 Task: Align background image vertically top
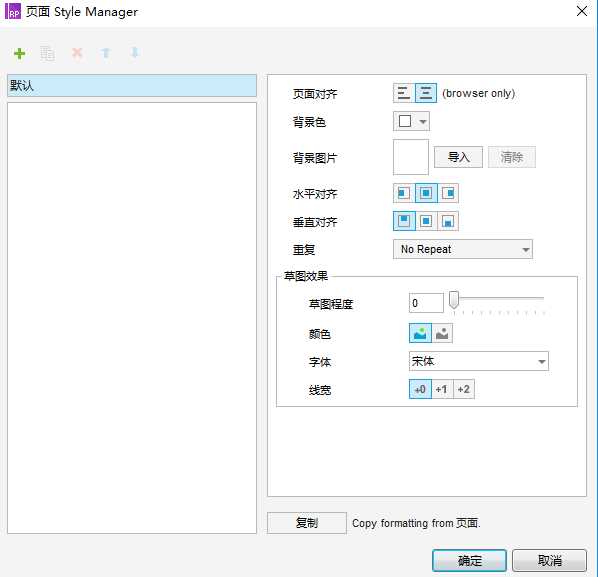[404, 221]
